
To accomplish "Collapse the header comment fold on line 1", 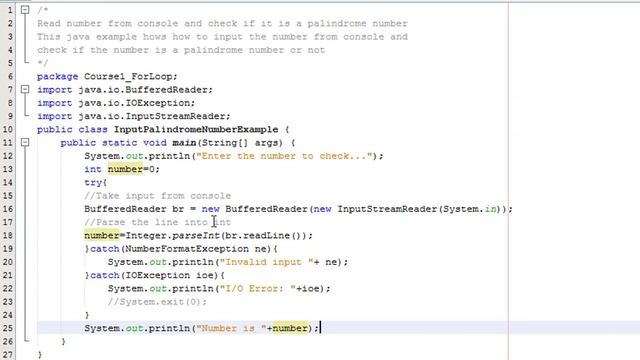I will [x=25, y=9].
